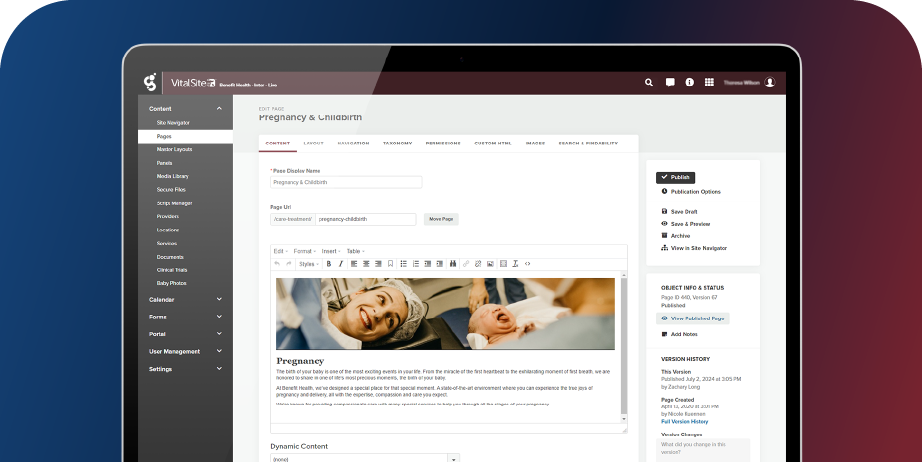Click the Page Display Name input field
This screenshot has height=462, width=922.
[346, 183]
